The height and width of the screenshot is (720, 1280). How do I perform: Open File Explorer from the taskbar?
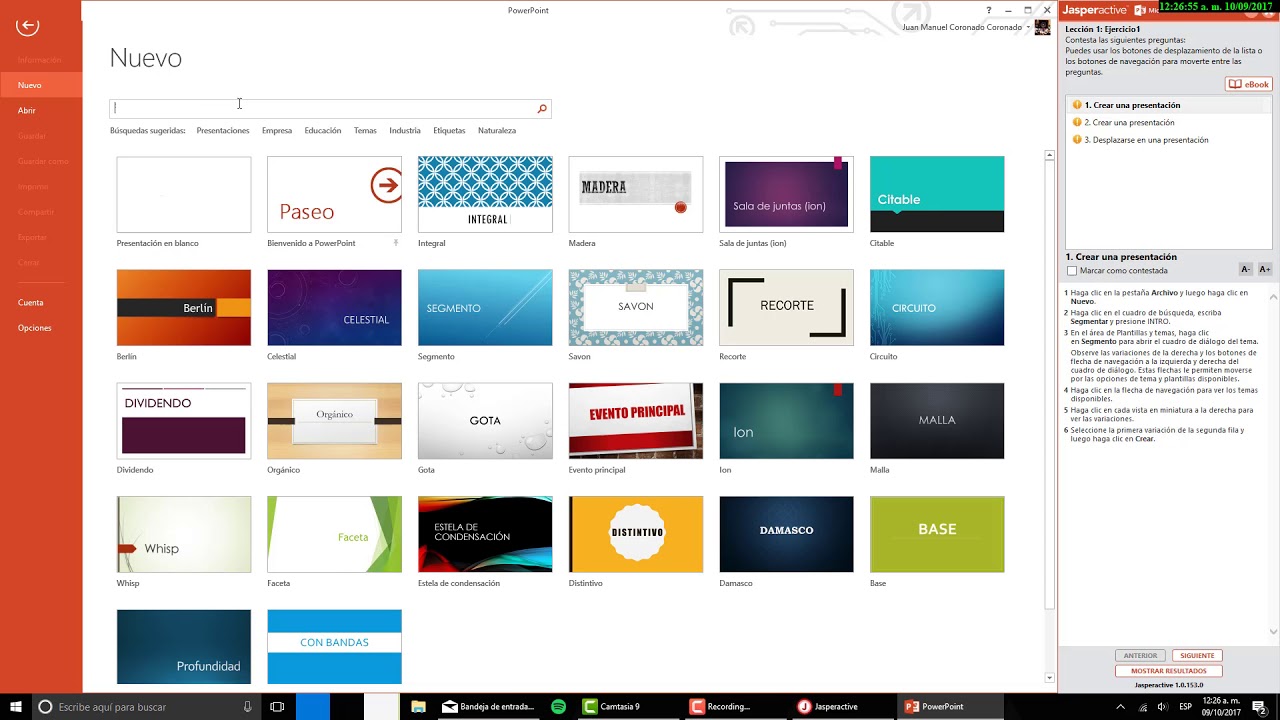[x=418, y=707]
